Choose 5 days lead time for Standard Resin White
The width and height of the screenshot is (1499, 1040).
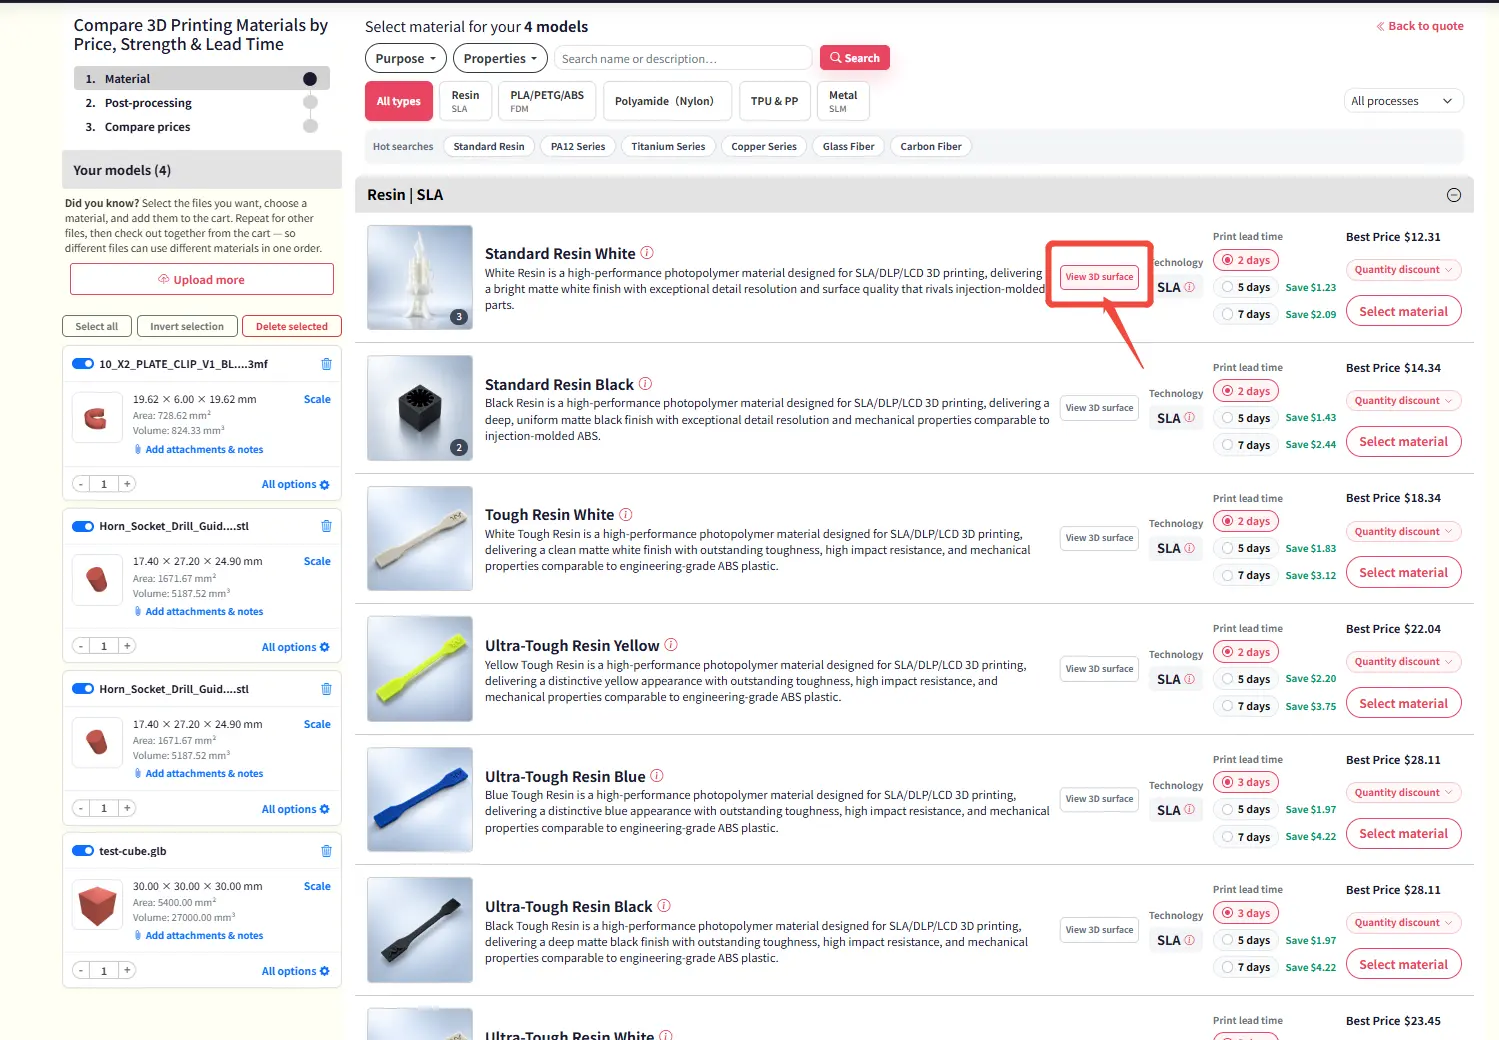point(1246,287)
